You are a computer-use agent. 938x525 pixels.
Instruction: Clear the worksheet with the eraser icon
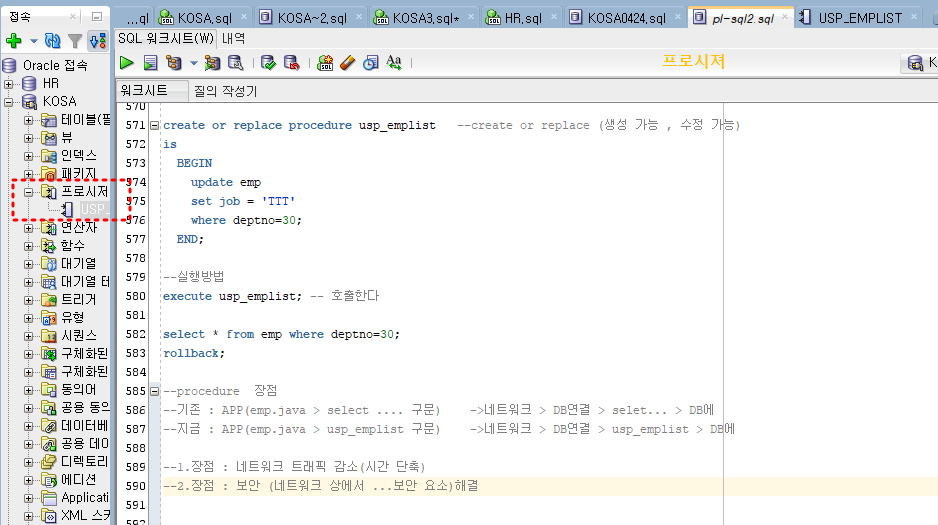pyautogui.click(x=348, y=63)
